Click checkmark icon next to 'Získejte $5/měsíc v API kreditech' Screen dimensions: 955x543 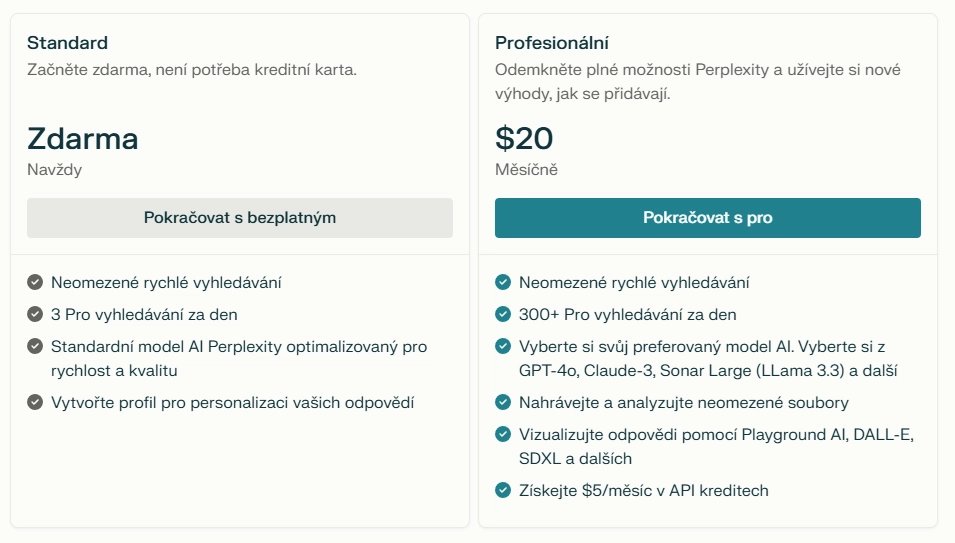click(503, 490)
